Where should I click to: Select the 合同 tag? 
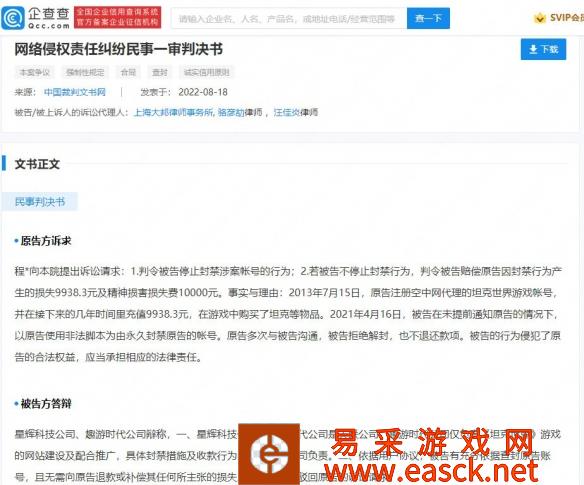128,72
